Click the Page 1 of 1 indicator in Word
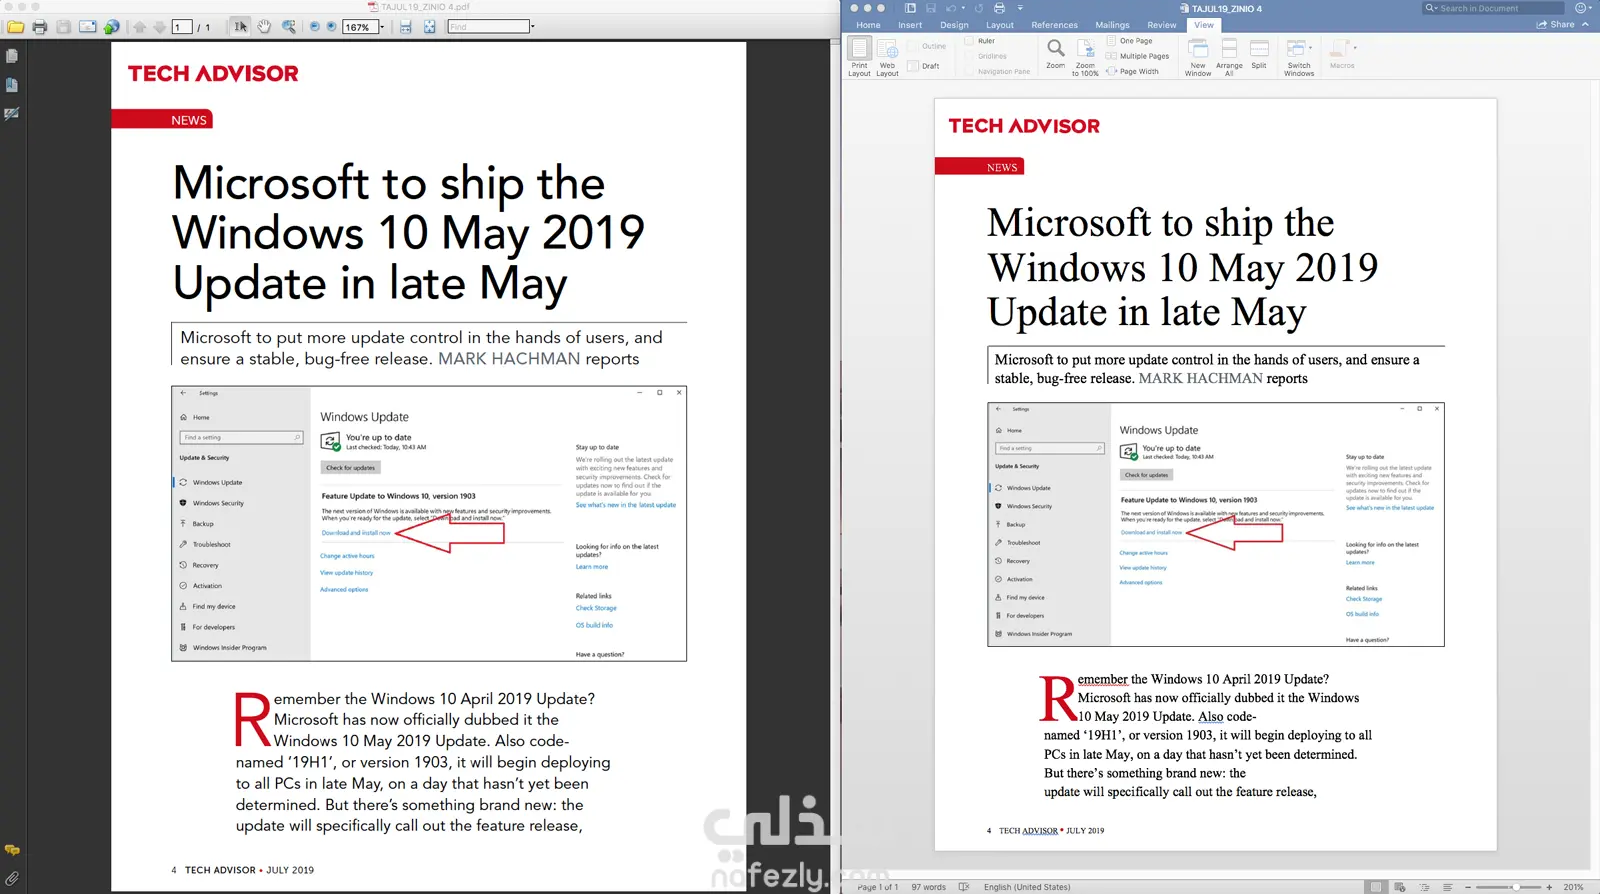The height and width of the screenshot is (894, 1600). [x=877, y=887]
